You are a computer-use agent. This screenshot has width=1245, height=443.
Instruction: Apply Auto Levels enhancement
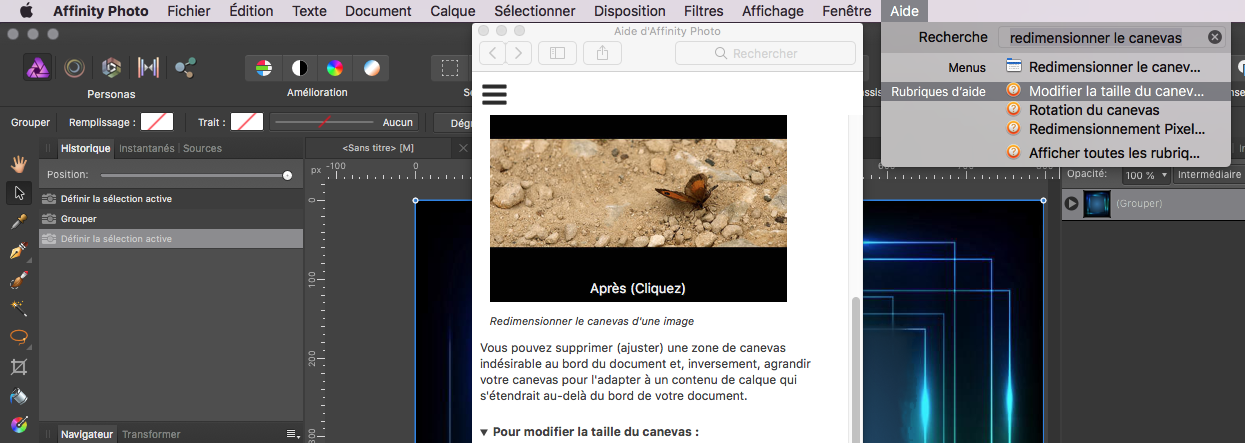(264, 69)
